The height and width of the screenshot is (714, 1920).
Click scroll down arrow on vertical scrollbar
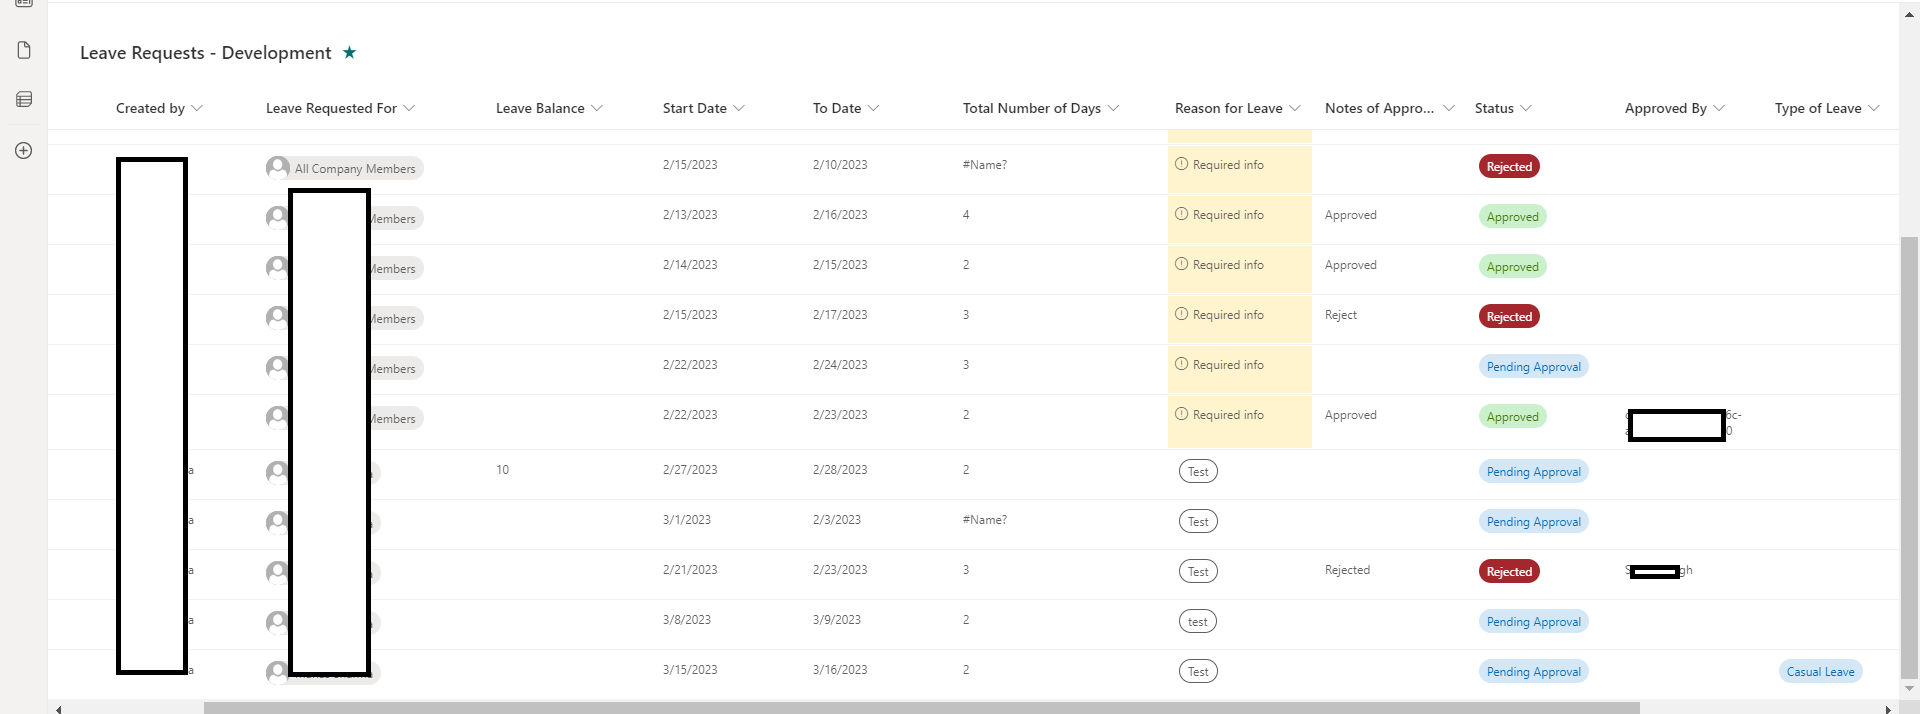click(x=1909, y=689)
